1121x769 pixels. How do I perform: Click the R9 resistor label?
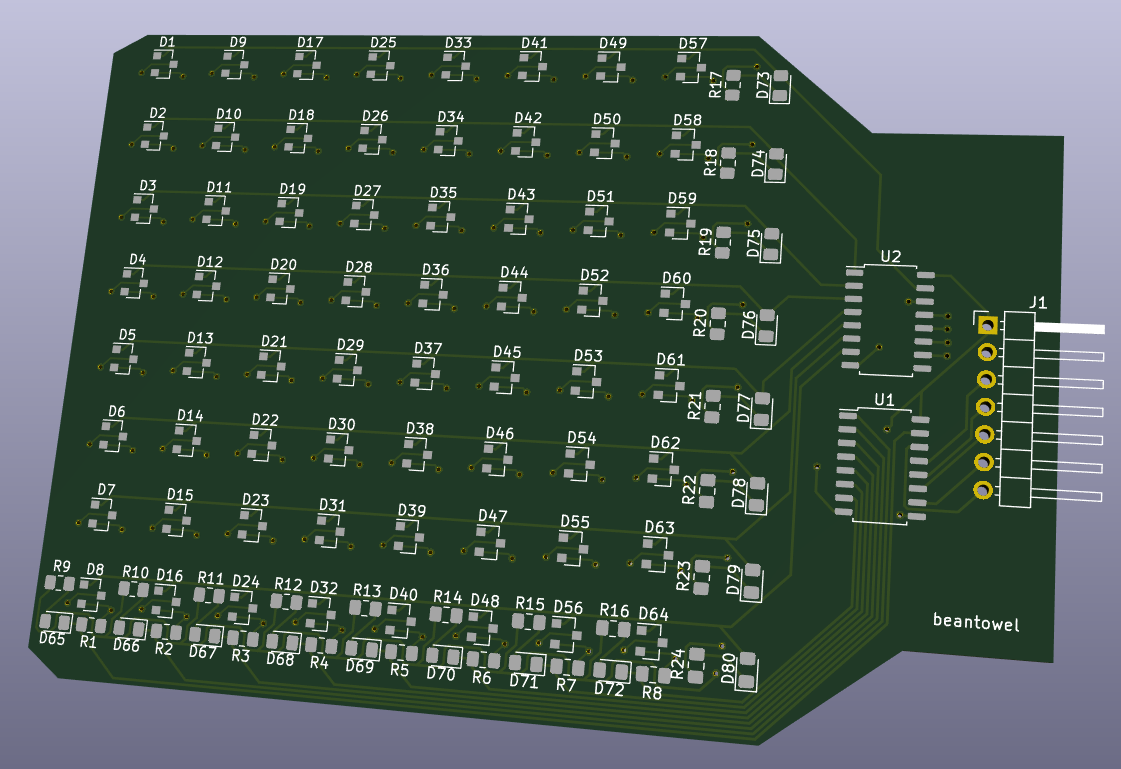(62, 567)
